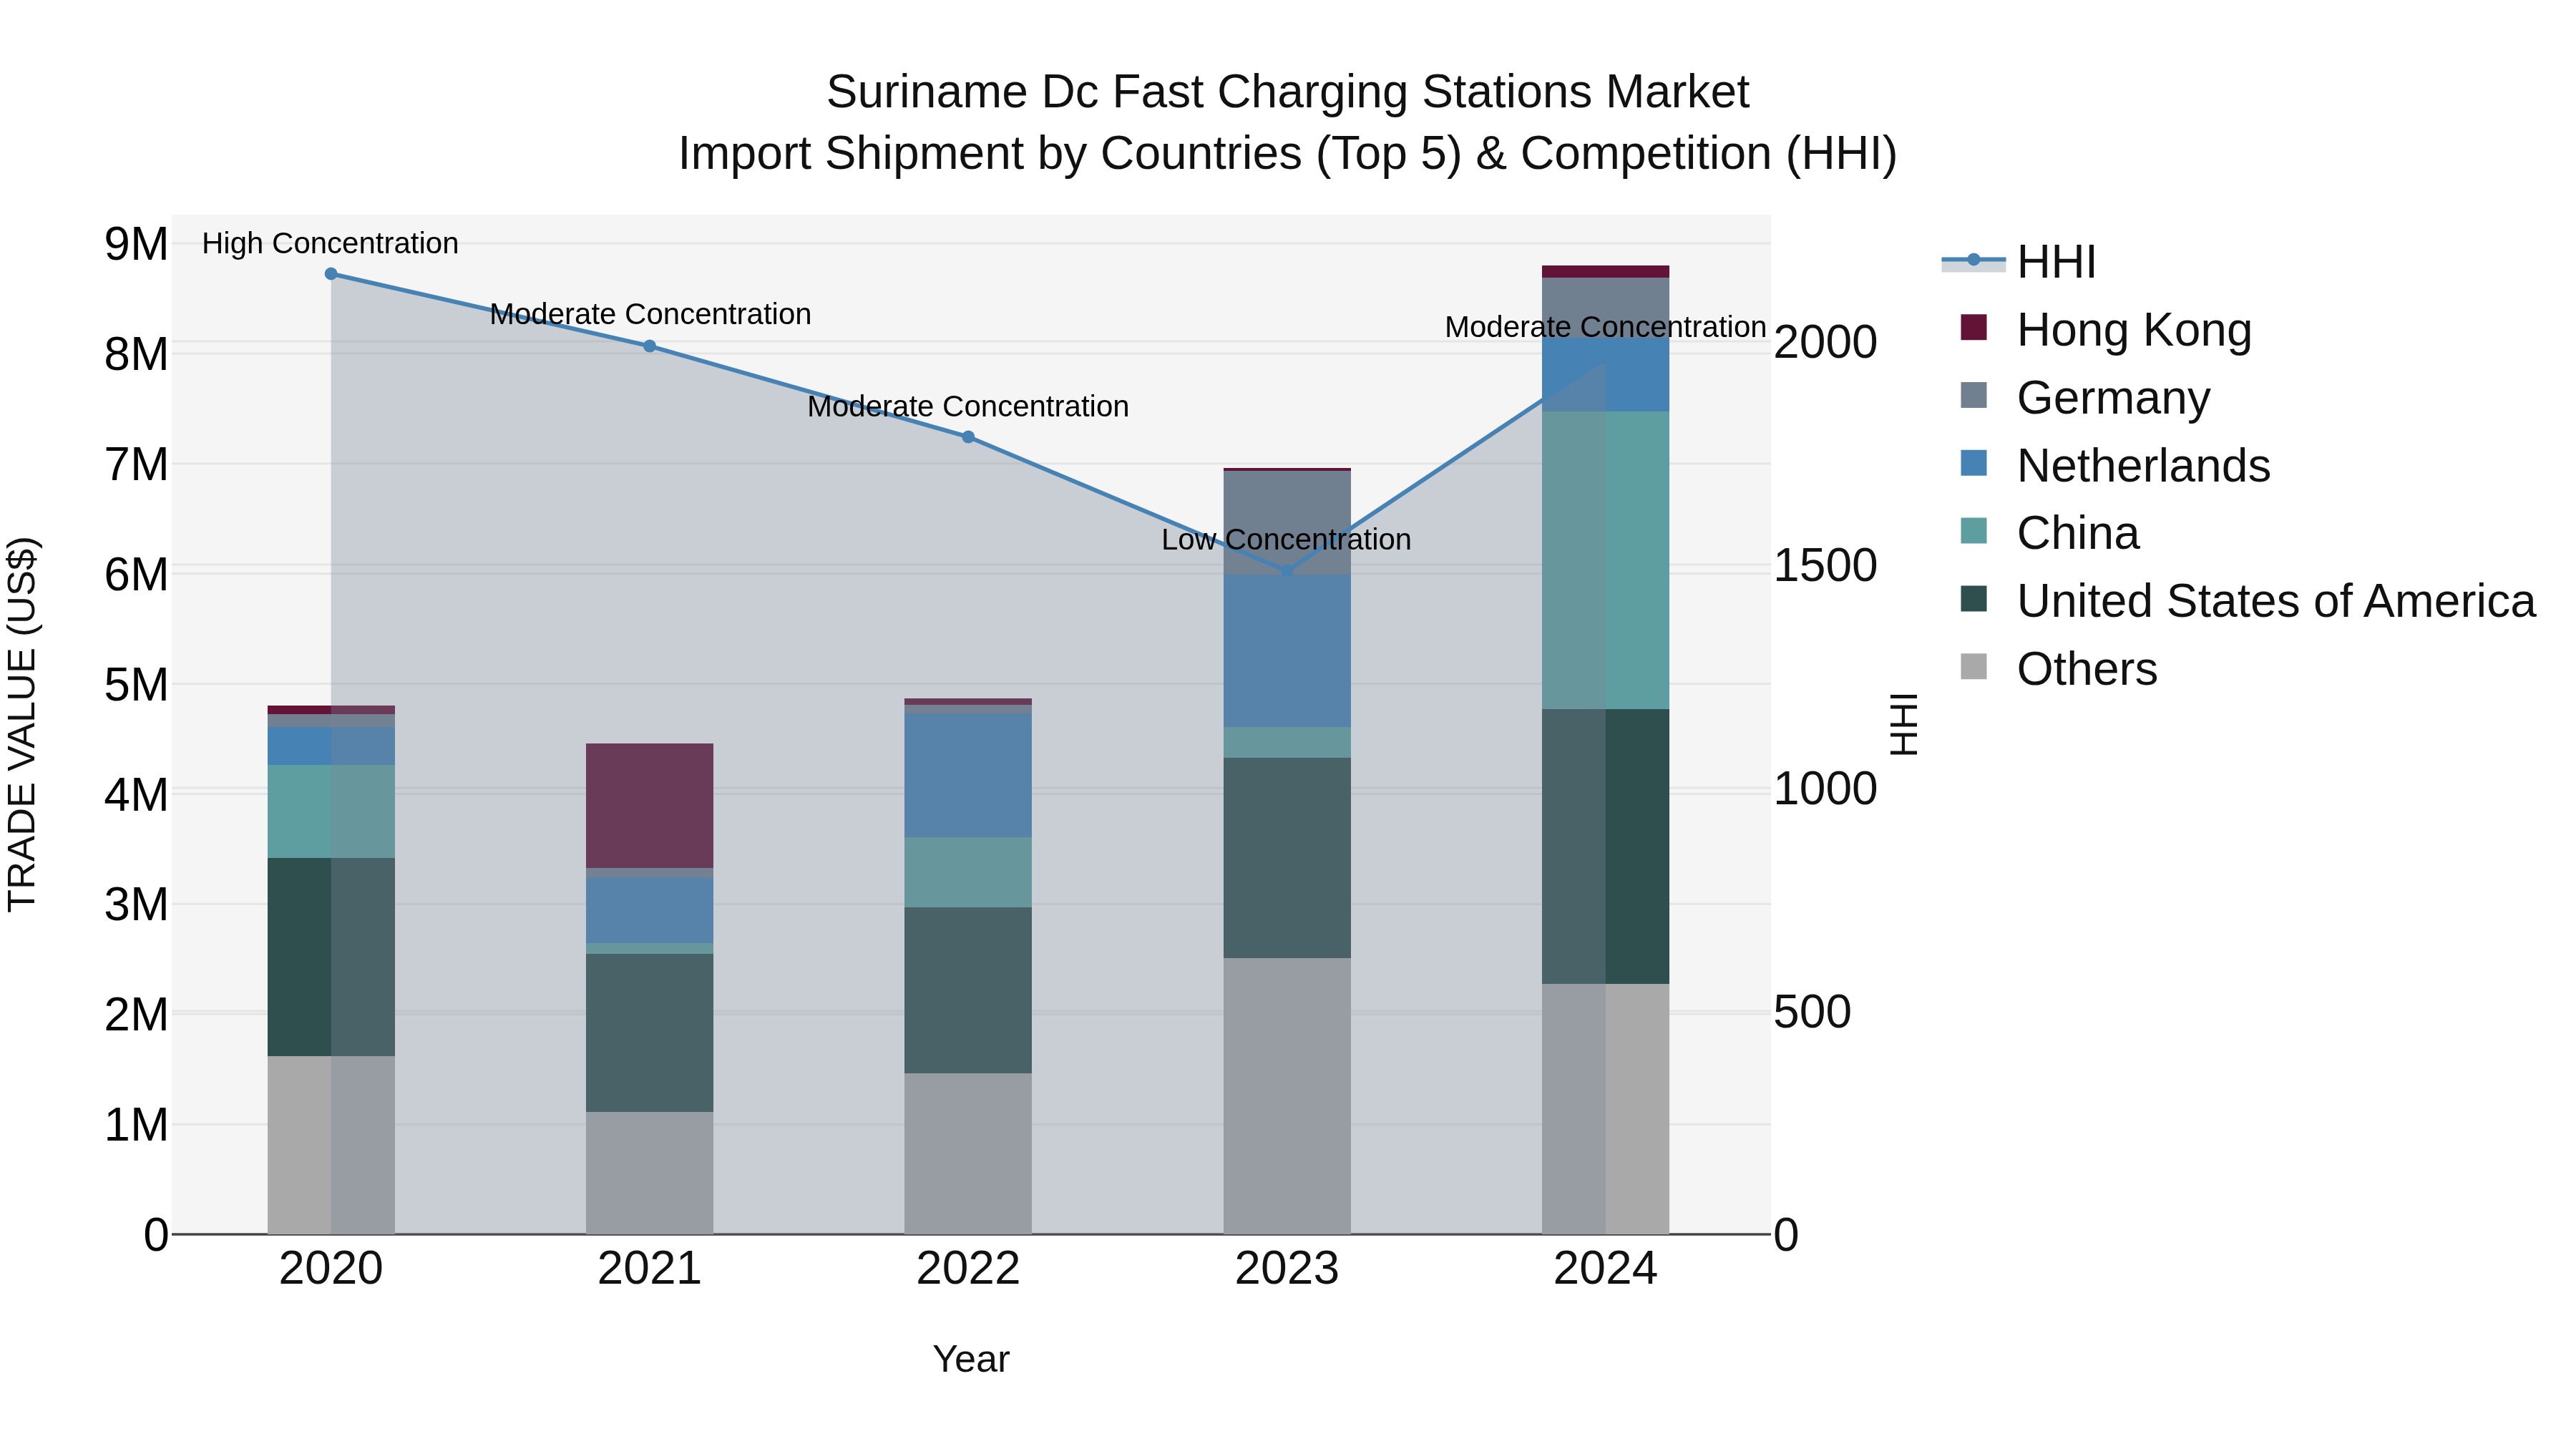Click the right-side 'HHI' axis title

[x=1904, y=724]
